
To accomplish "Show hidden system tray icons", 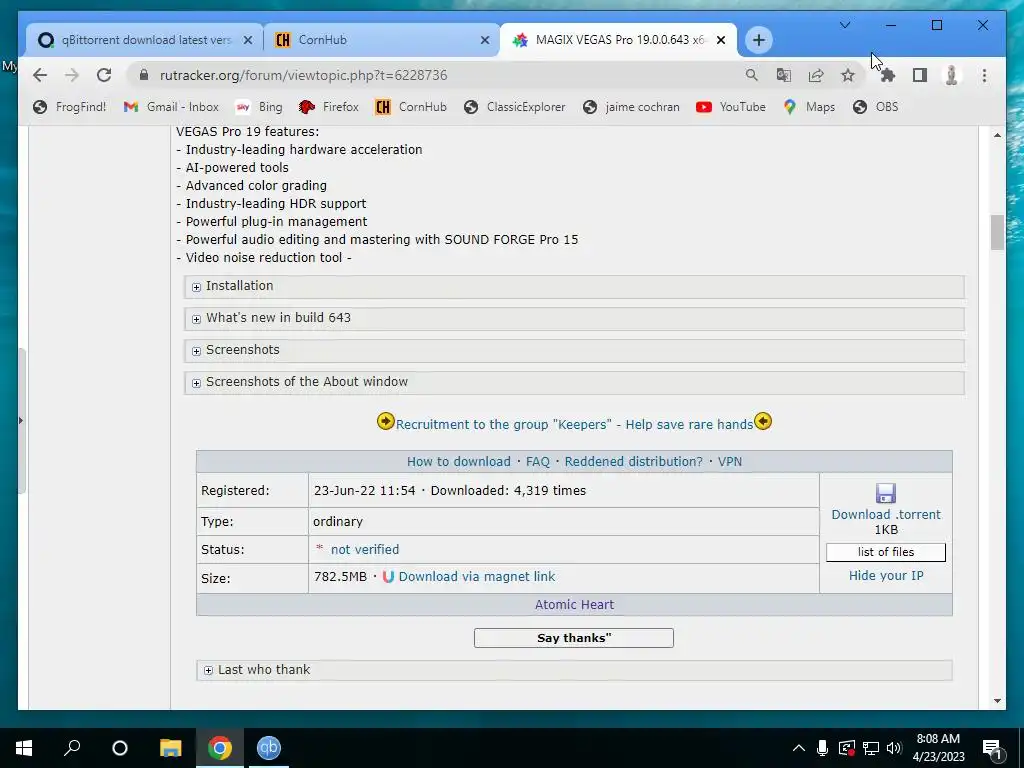I will tap(798, 748).
